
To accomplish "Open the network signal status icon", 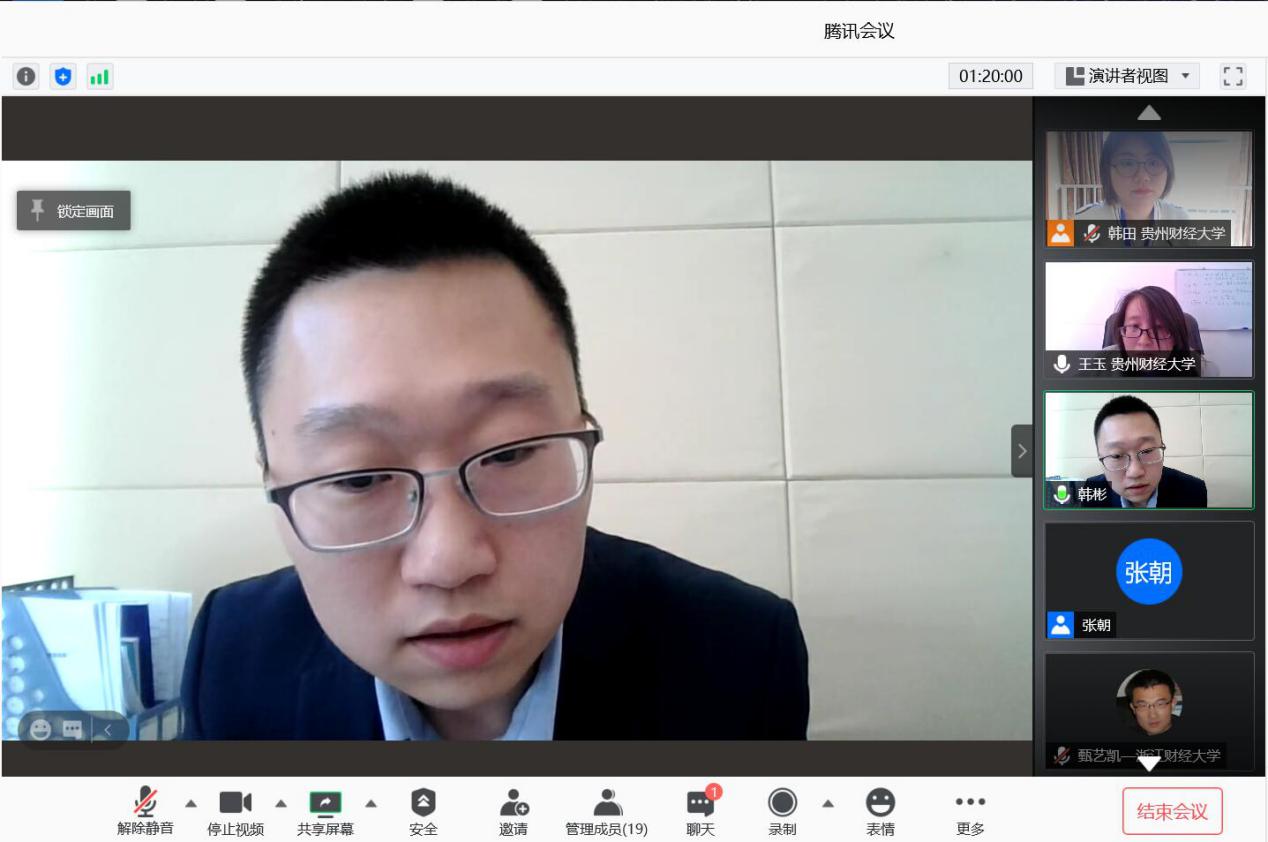I will (x=99, y=77).
